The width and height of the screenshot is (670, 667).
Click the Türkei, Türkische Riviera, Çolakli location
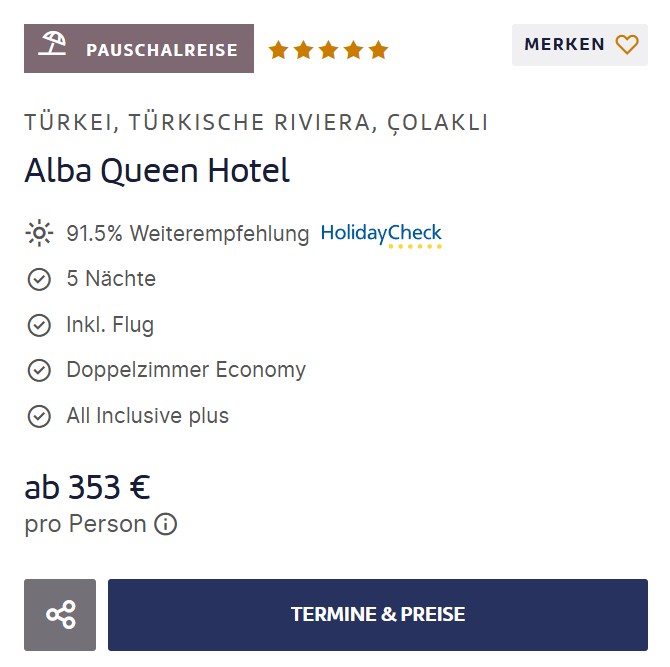(x=256, y=123)
